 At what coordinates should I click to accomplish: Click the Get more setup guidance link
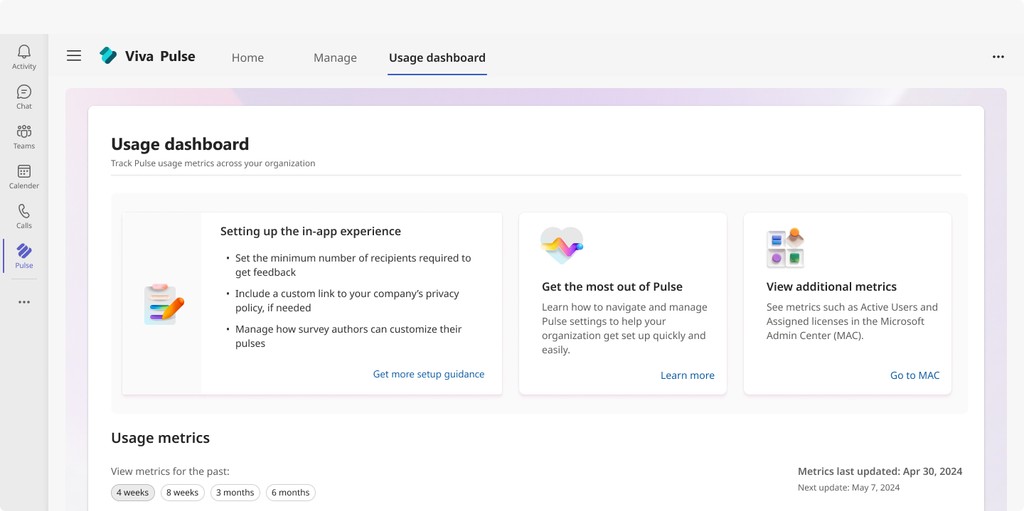pos(428,374)
